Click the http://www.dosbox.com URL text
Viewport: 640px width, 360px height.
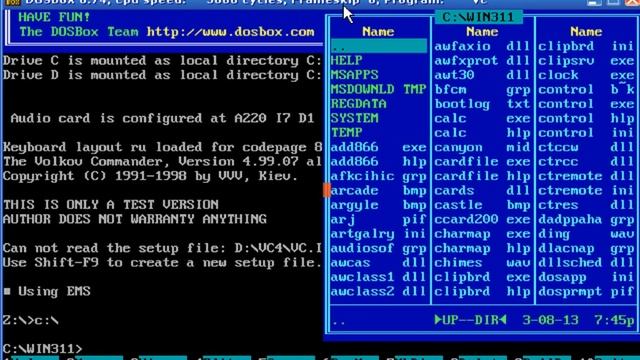231,32
